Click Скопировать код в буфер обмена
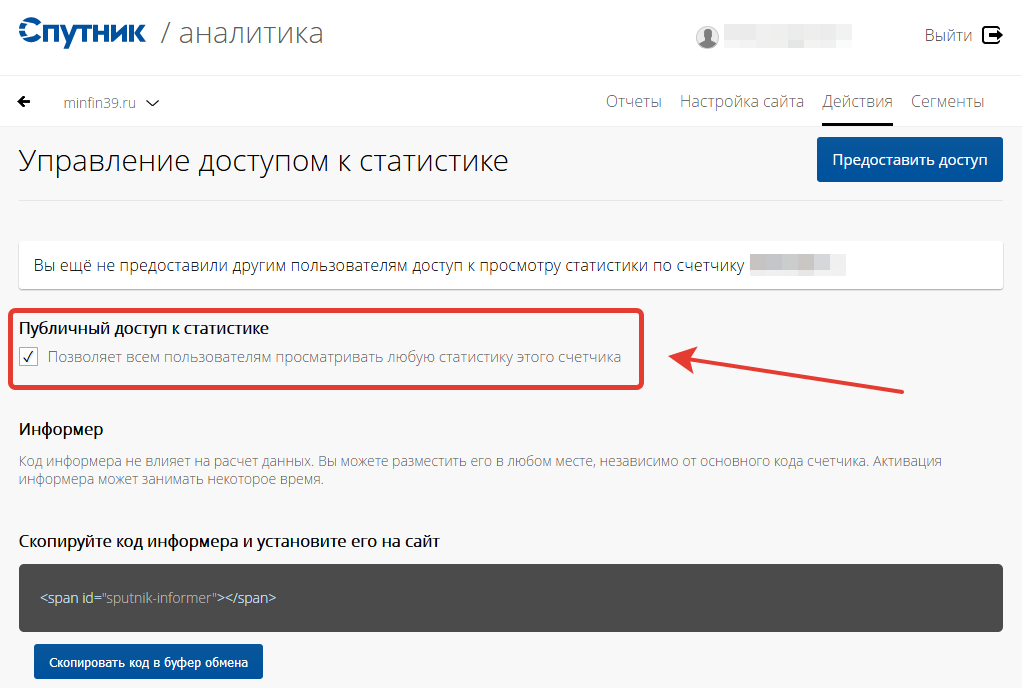The height and width of the screenshot is (688, 1022). [x=148, y=662]
